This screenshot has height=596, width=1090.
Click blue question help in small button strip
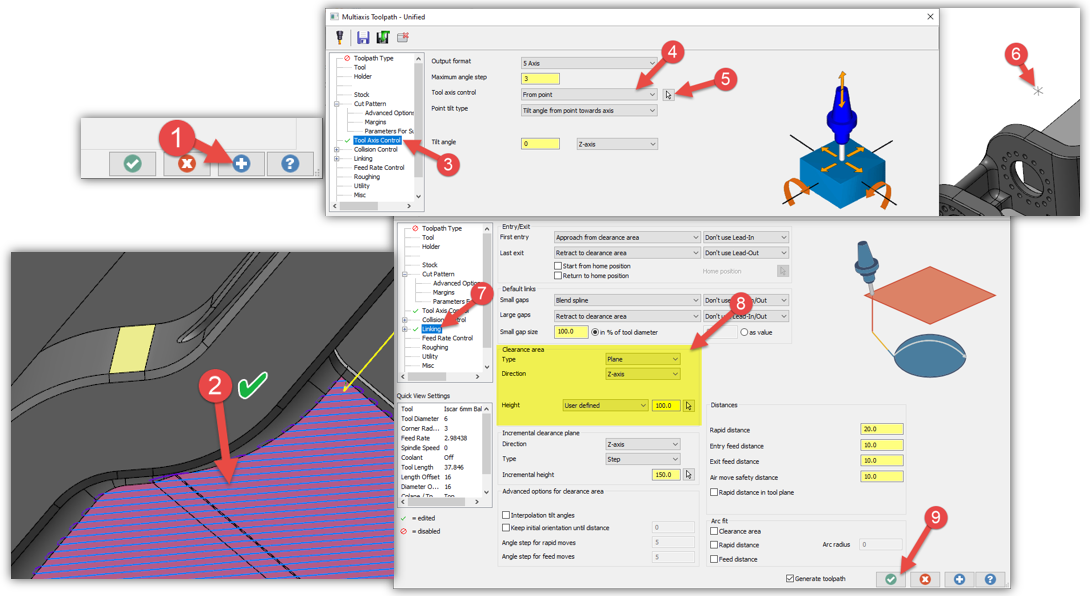pos(291,164)
